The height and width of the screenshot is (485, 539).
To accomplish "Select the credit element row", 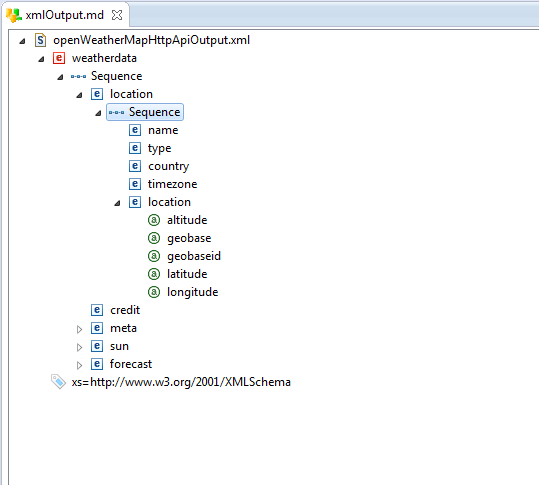I will (x=125, y=310).
